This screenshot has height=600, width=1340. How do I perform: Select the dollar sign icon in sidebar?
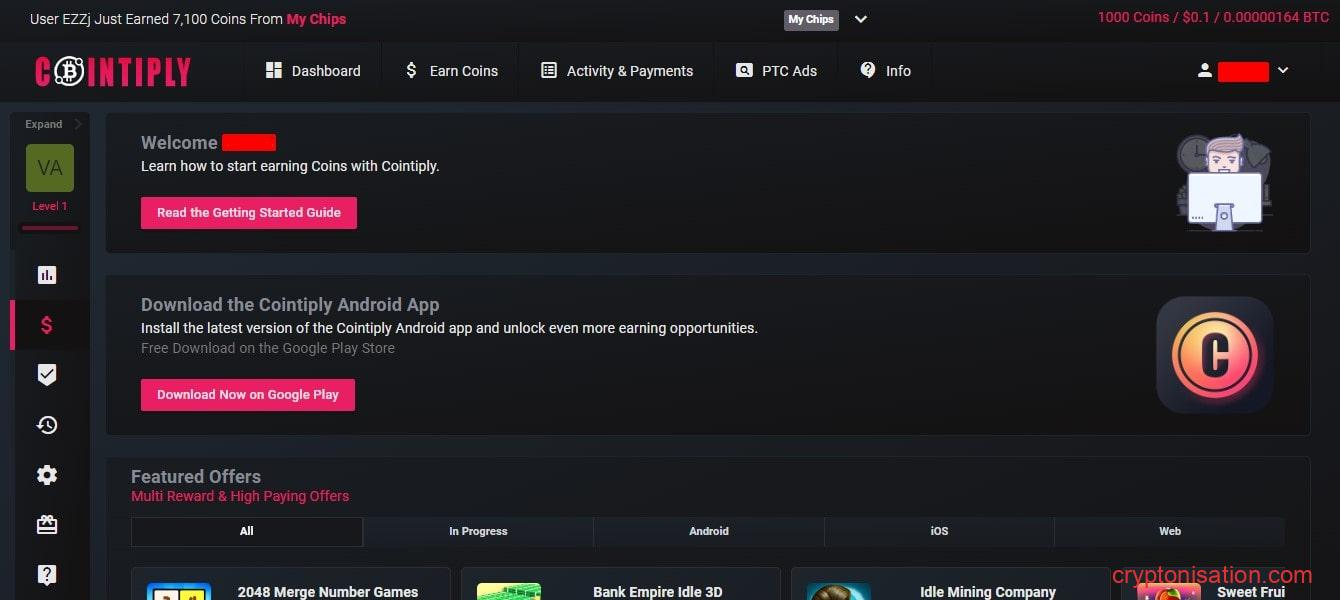(x=47, y=325)
